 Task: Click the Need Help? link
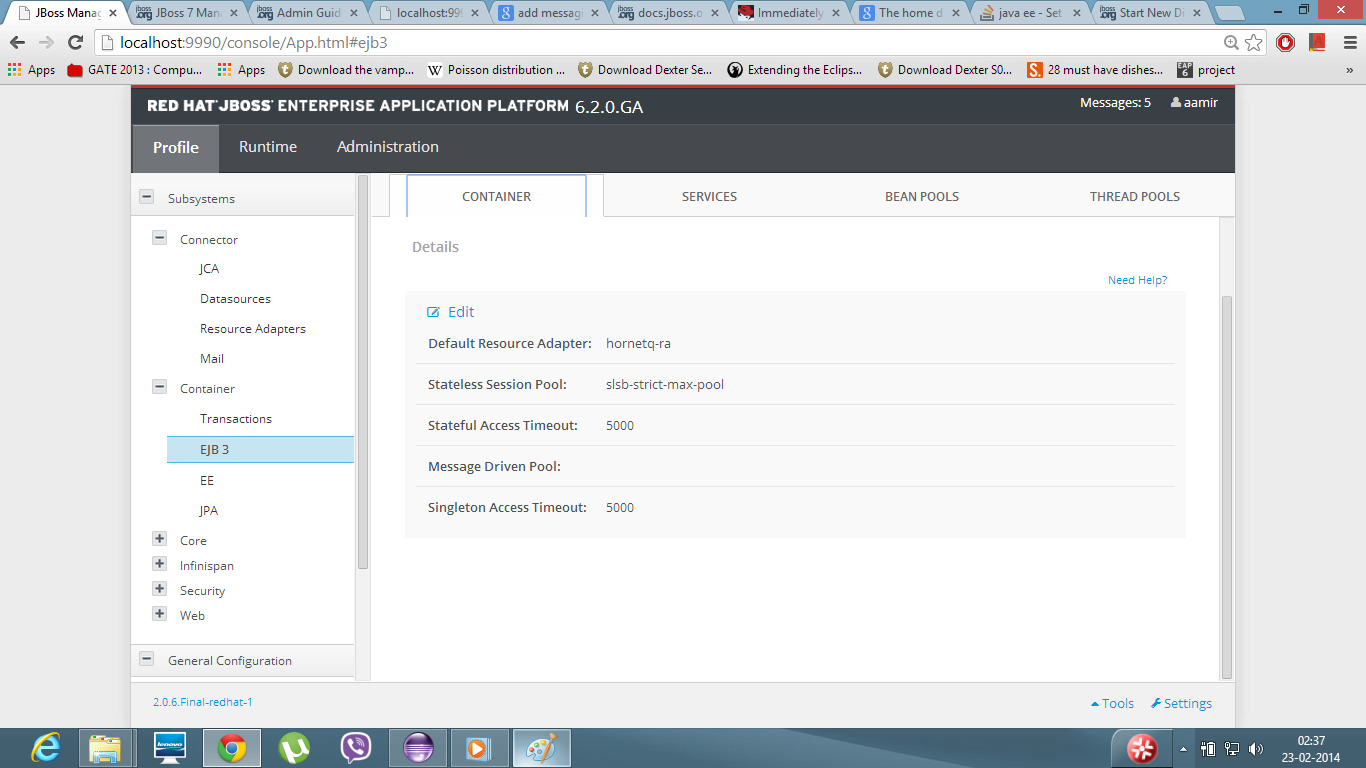tap(1137, 280)
